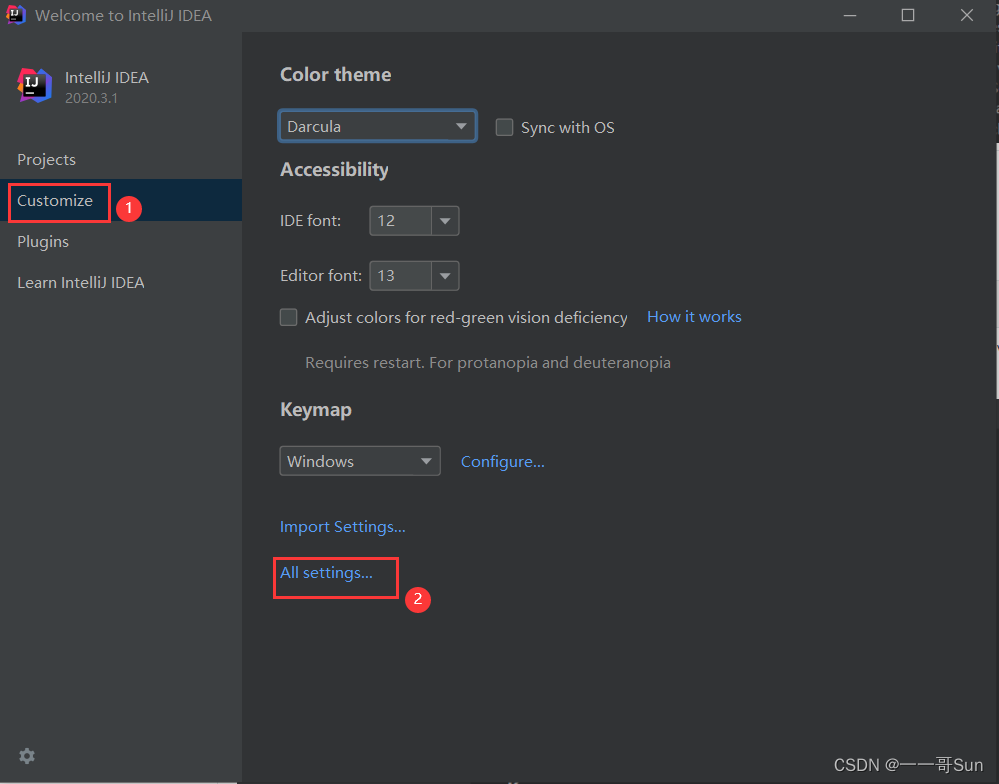Switch to the Projects tab
999x784 pixels.
click(x=47, y=159)
